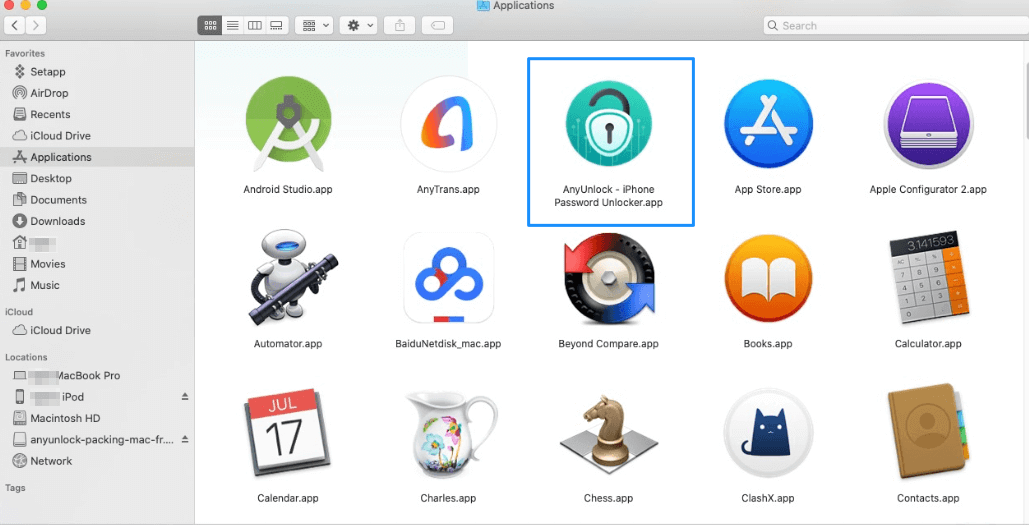Click the Books.app icon
This screenshot has height=525, width=1029.
(768, 278)
